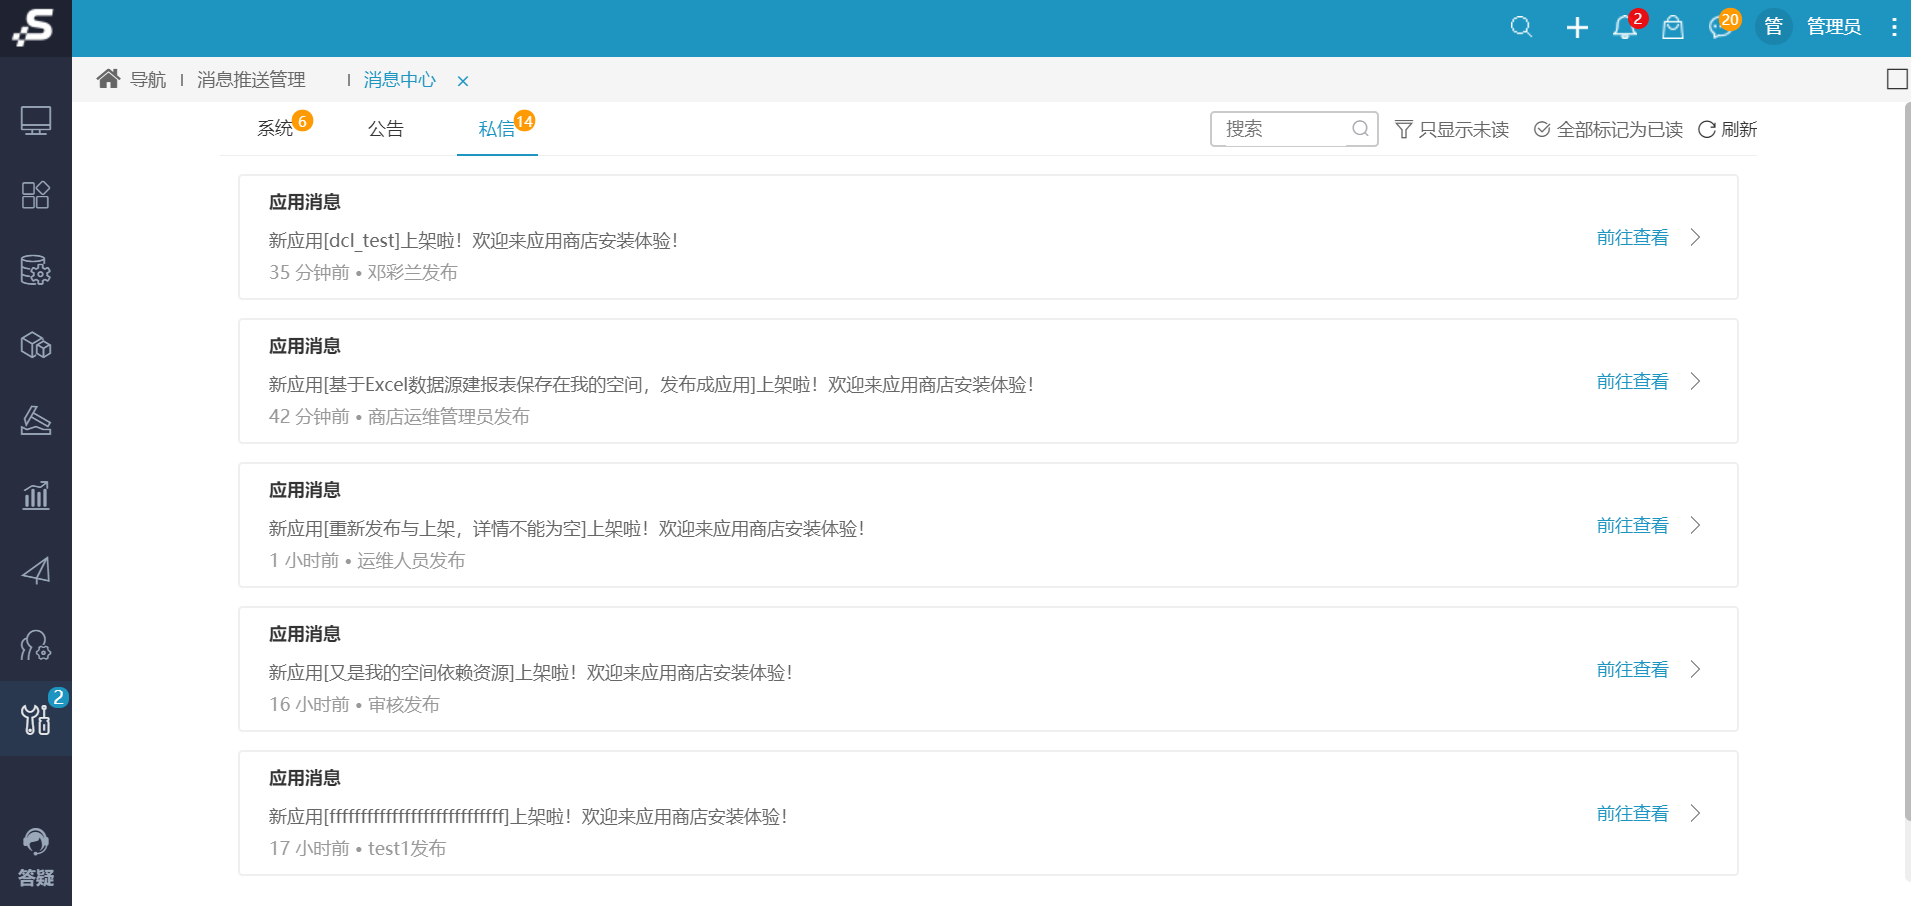Click timestamp 17 小时前 • test1发布

pyautogui.click(x=357, y=849)
